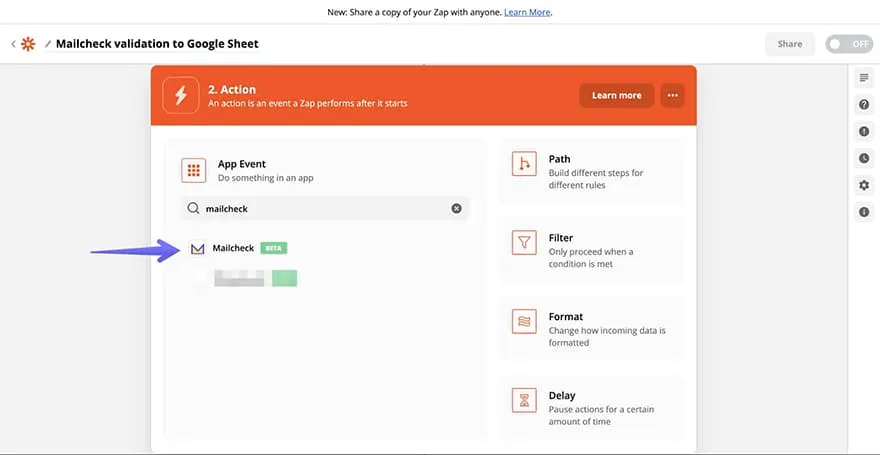880x455 pixels.
Task: Select the App Event grid icon
Action: [x=194, y=170]
